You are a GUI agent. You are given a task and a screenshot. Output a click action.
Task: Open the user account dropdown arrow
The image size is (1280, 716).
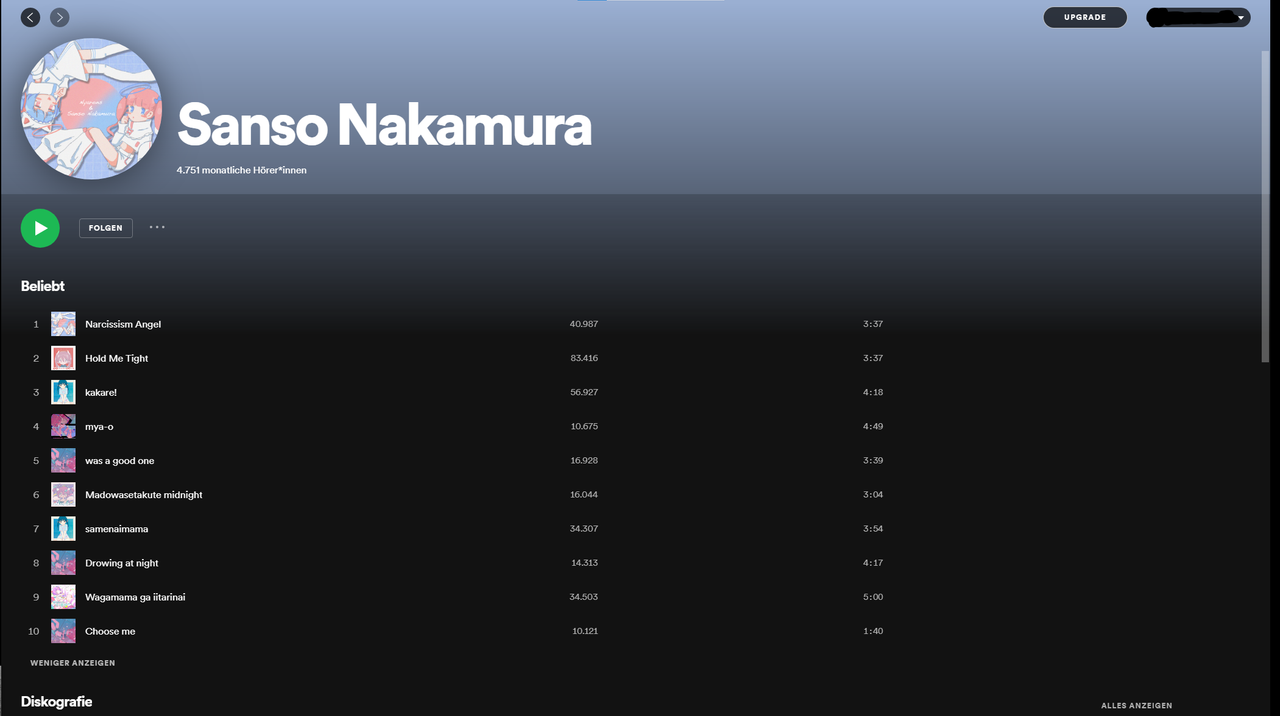click(1241, 18)
